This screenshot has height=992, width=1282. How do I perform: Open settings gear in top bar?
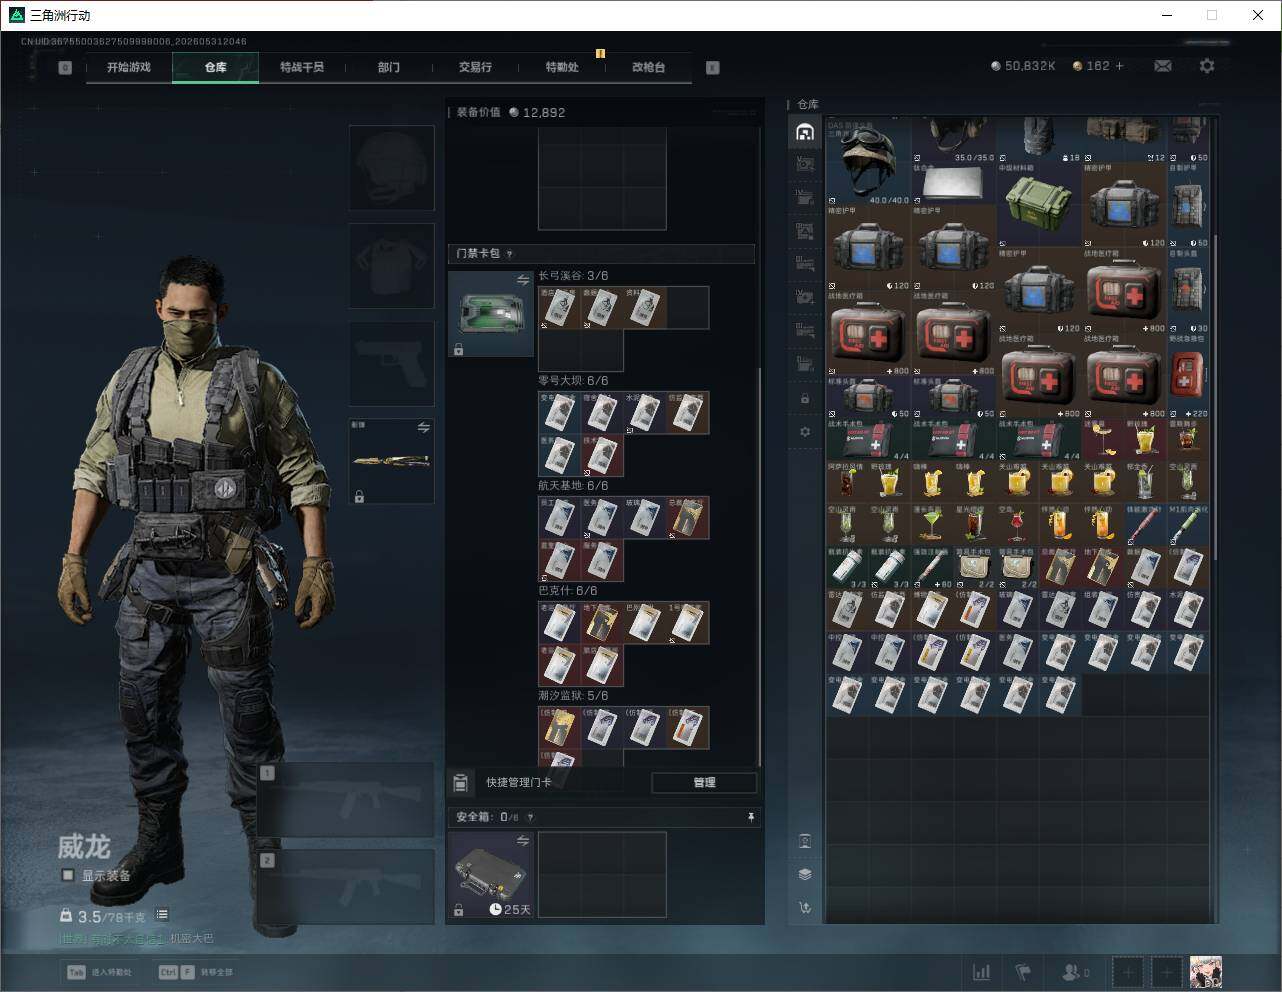[x=1207, y=66]
